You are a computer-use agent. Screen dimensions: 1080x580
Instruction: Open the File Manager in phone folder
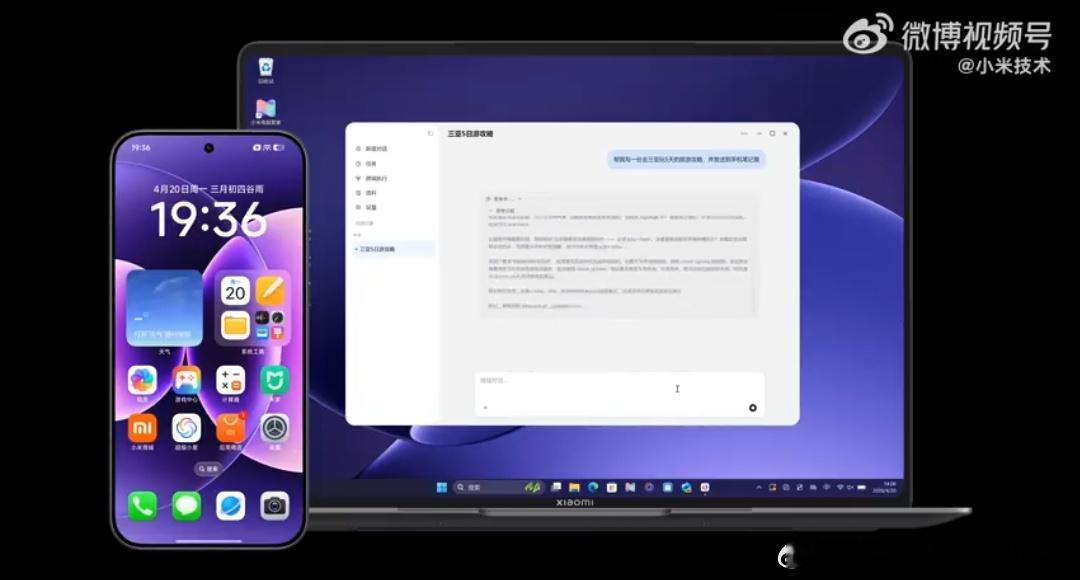tap(235, 325)
